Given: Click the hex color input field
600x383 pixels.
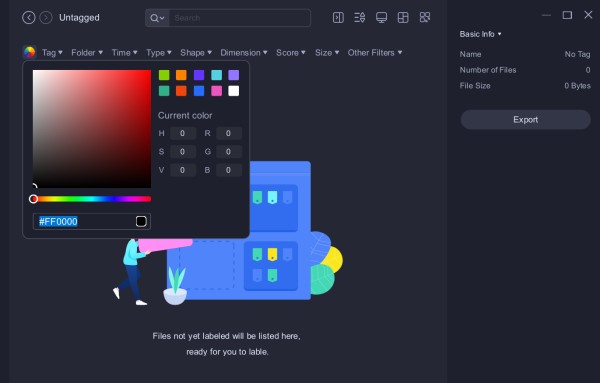Looking at the screenshot, I should [92, 222].
